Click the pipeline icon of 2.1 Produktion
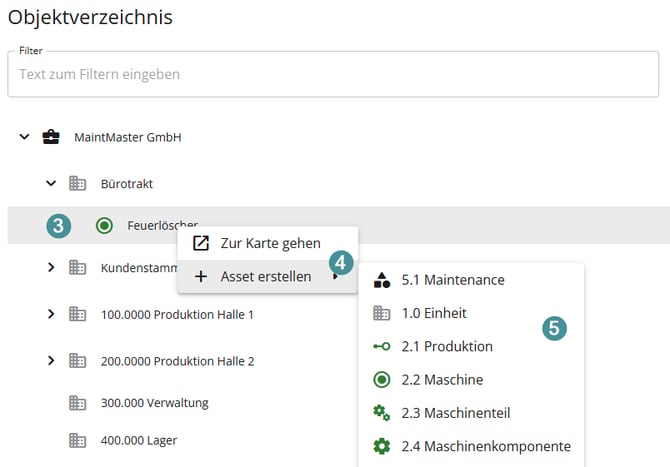 pos(382,346)
